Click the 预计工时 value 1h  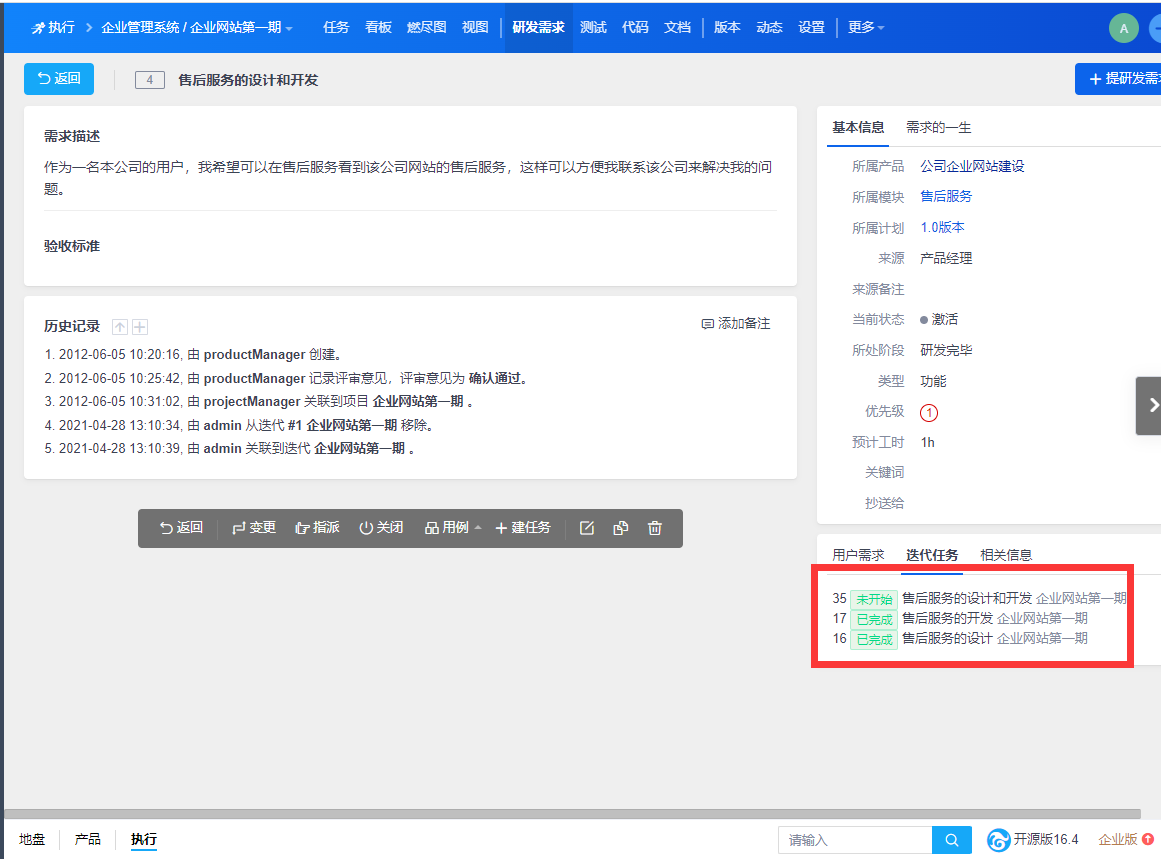(928, 443)
